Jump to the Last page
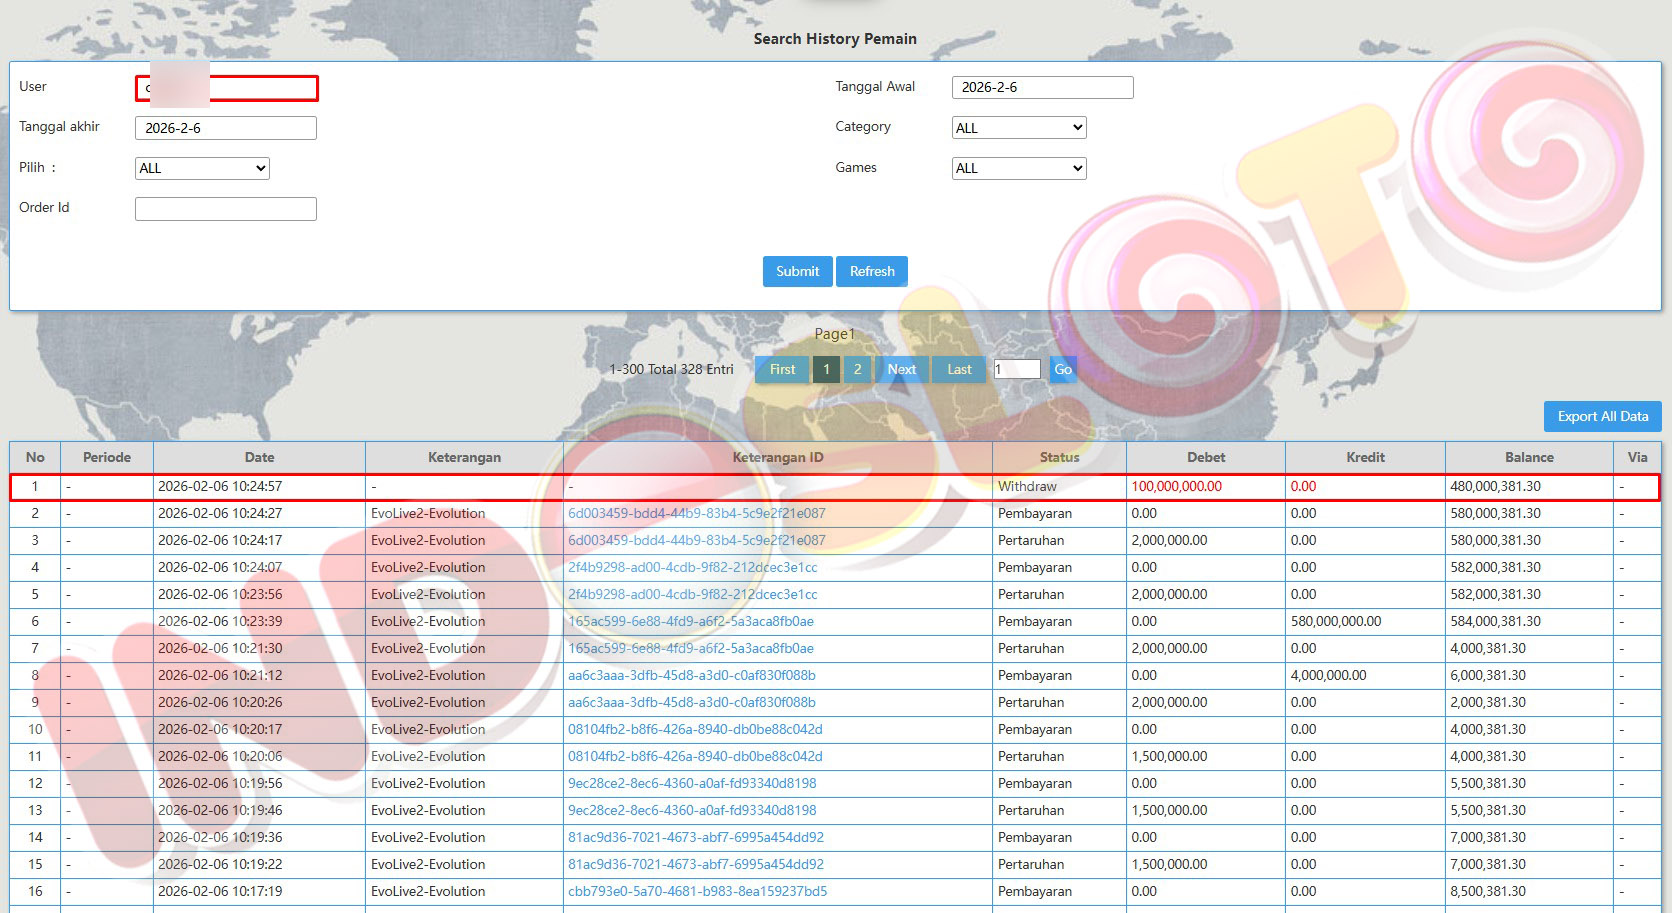 (959, 369)
